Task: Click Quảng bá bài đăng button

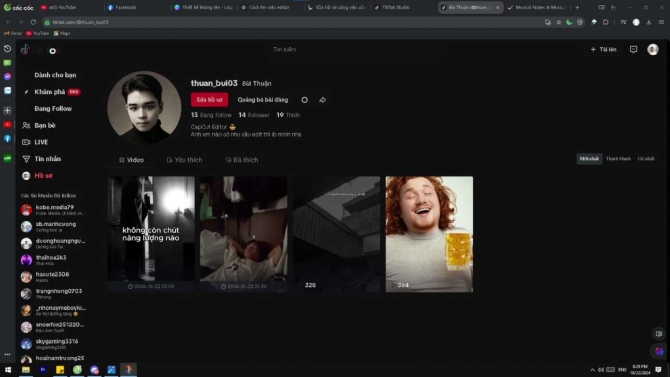Action: pos(263,100)
